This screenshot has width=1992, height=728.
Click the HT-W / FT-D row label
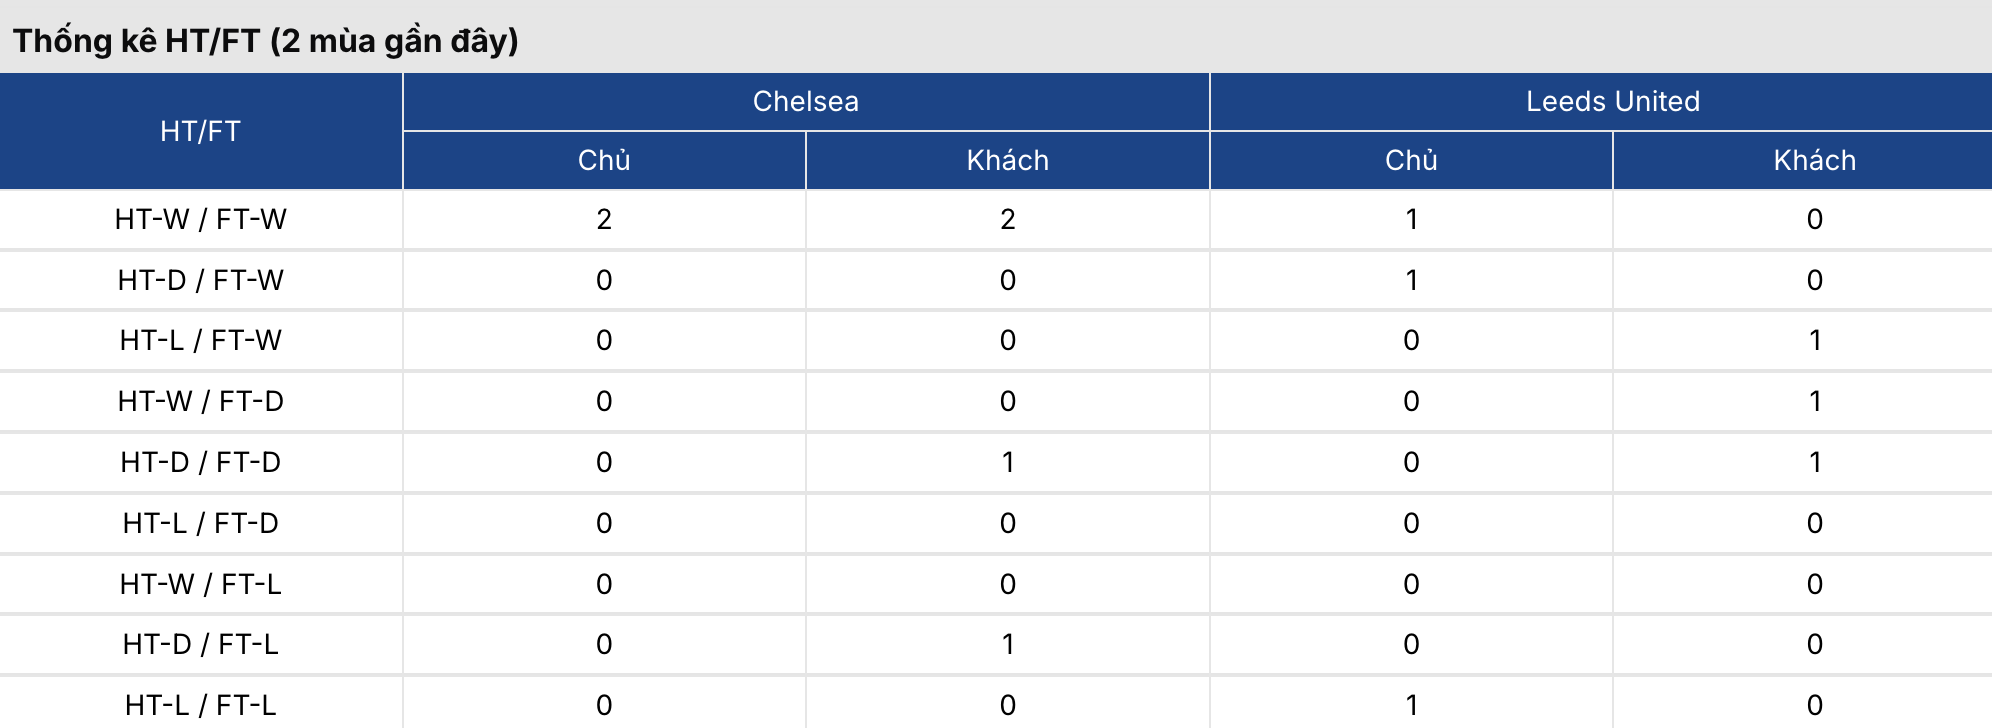pos(200,401)
